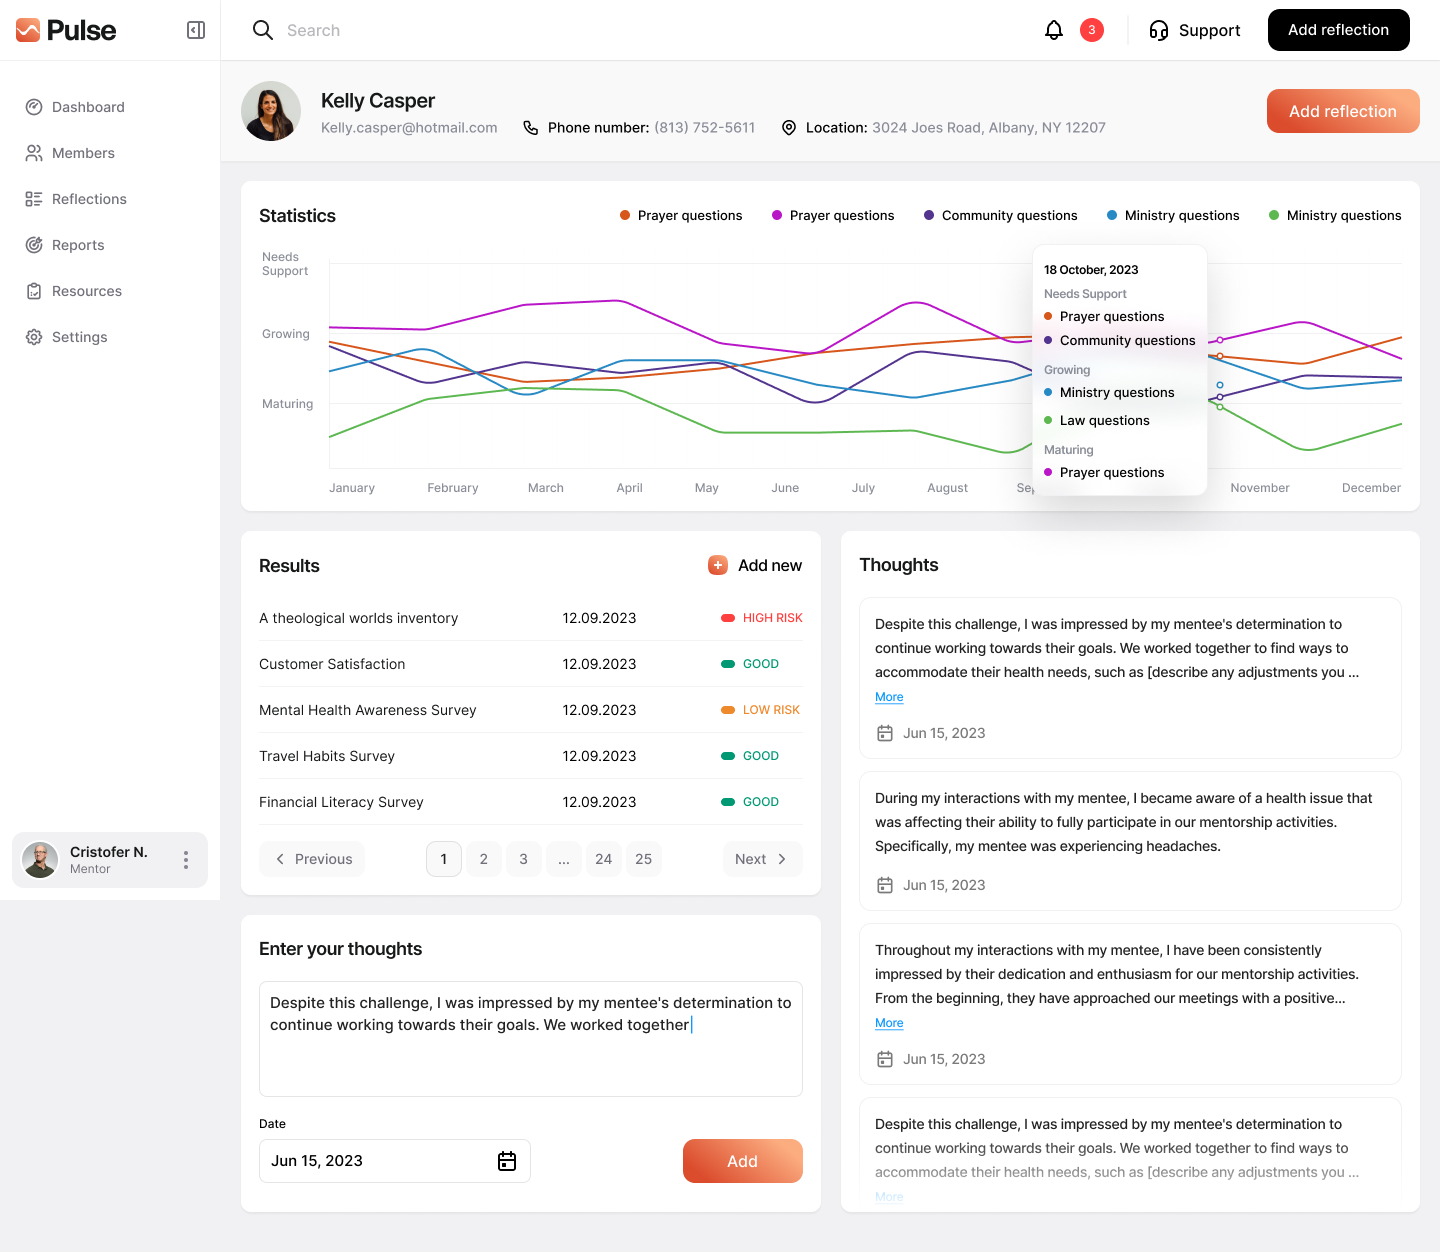Toggle the Community questions chart series

coord(1000,215)
